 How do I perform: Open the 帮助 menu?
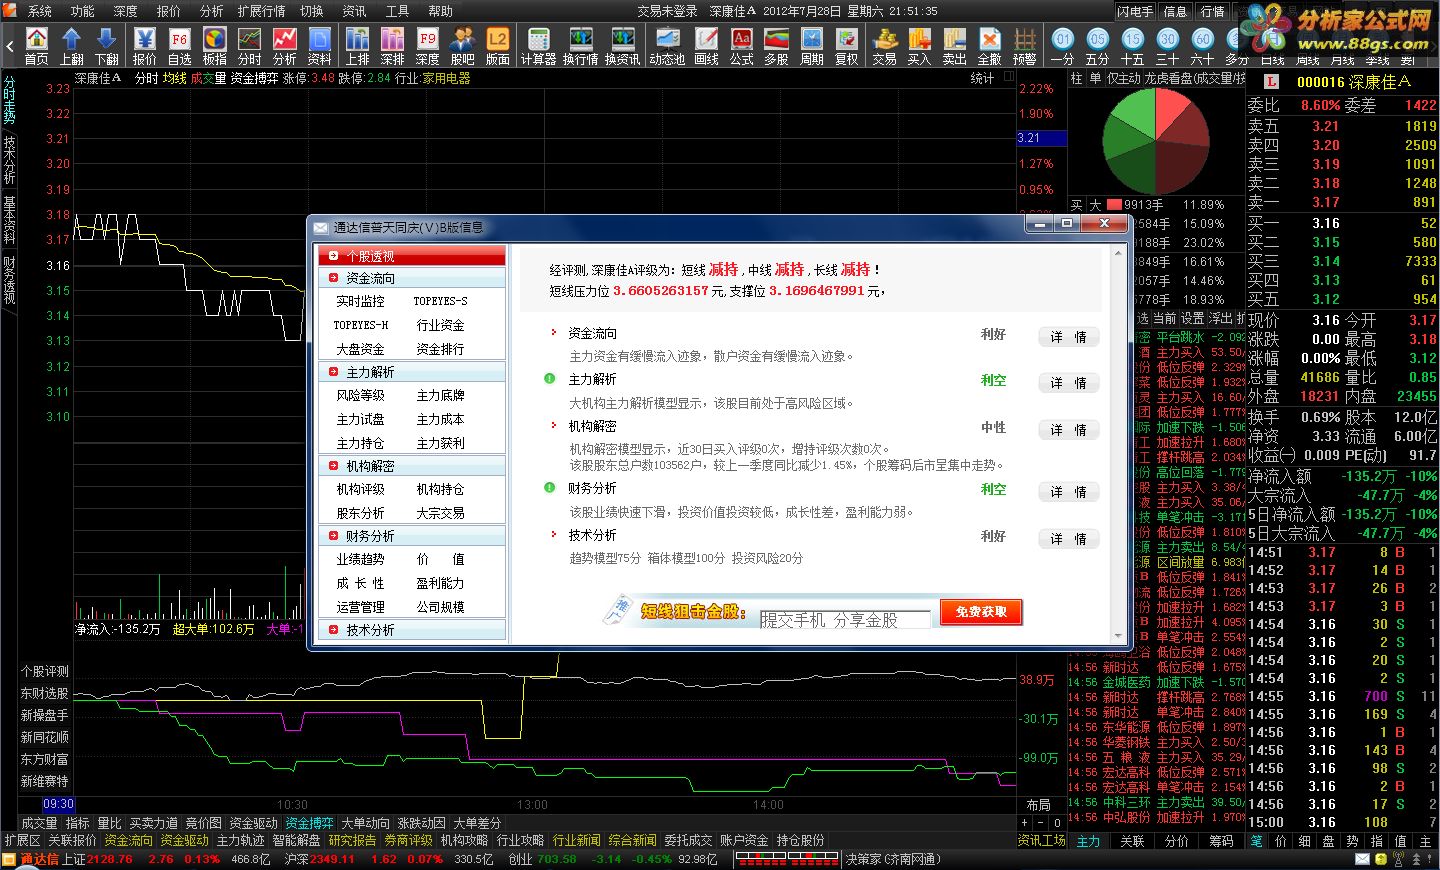click(441, 11)
